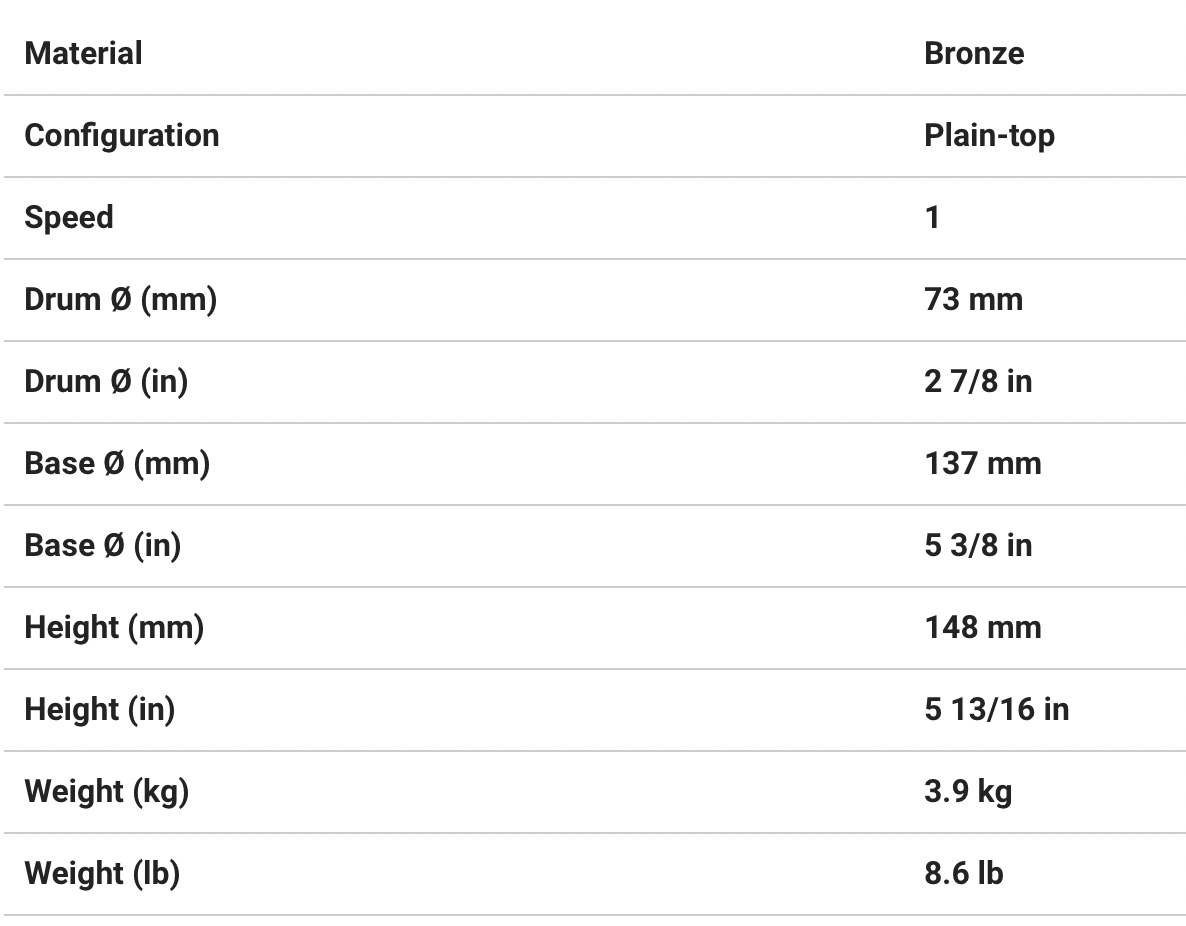Click the Drum Ø (mm) label
1186x926 pixels.
point(120,299)
